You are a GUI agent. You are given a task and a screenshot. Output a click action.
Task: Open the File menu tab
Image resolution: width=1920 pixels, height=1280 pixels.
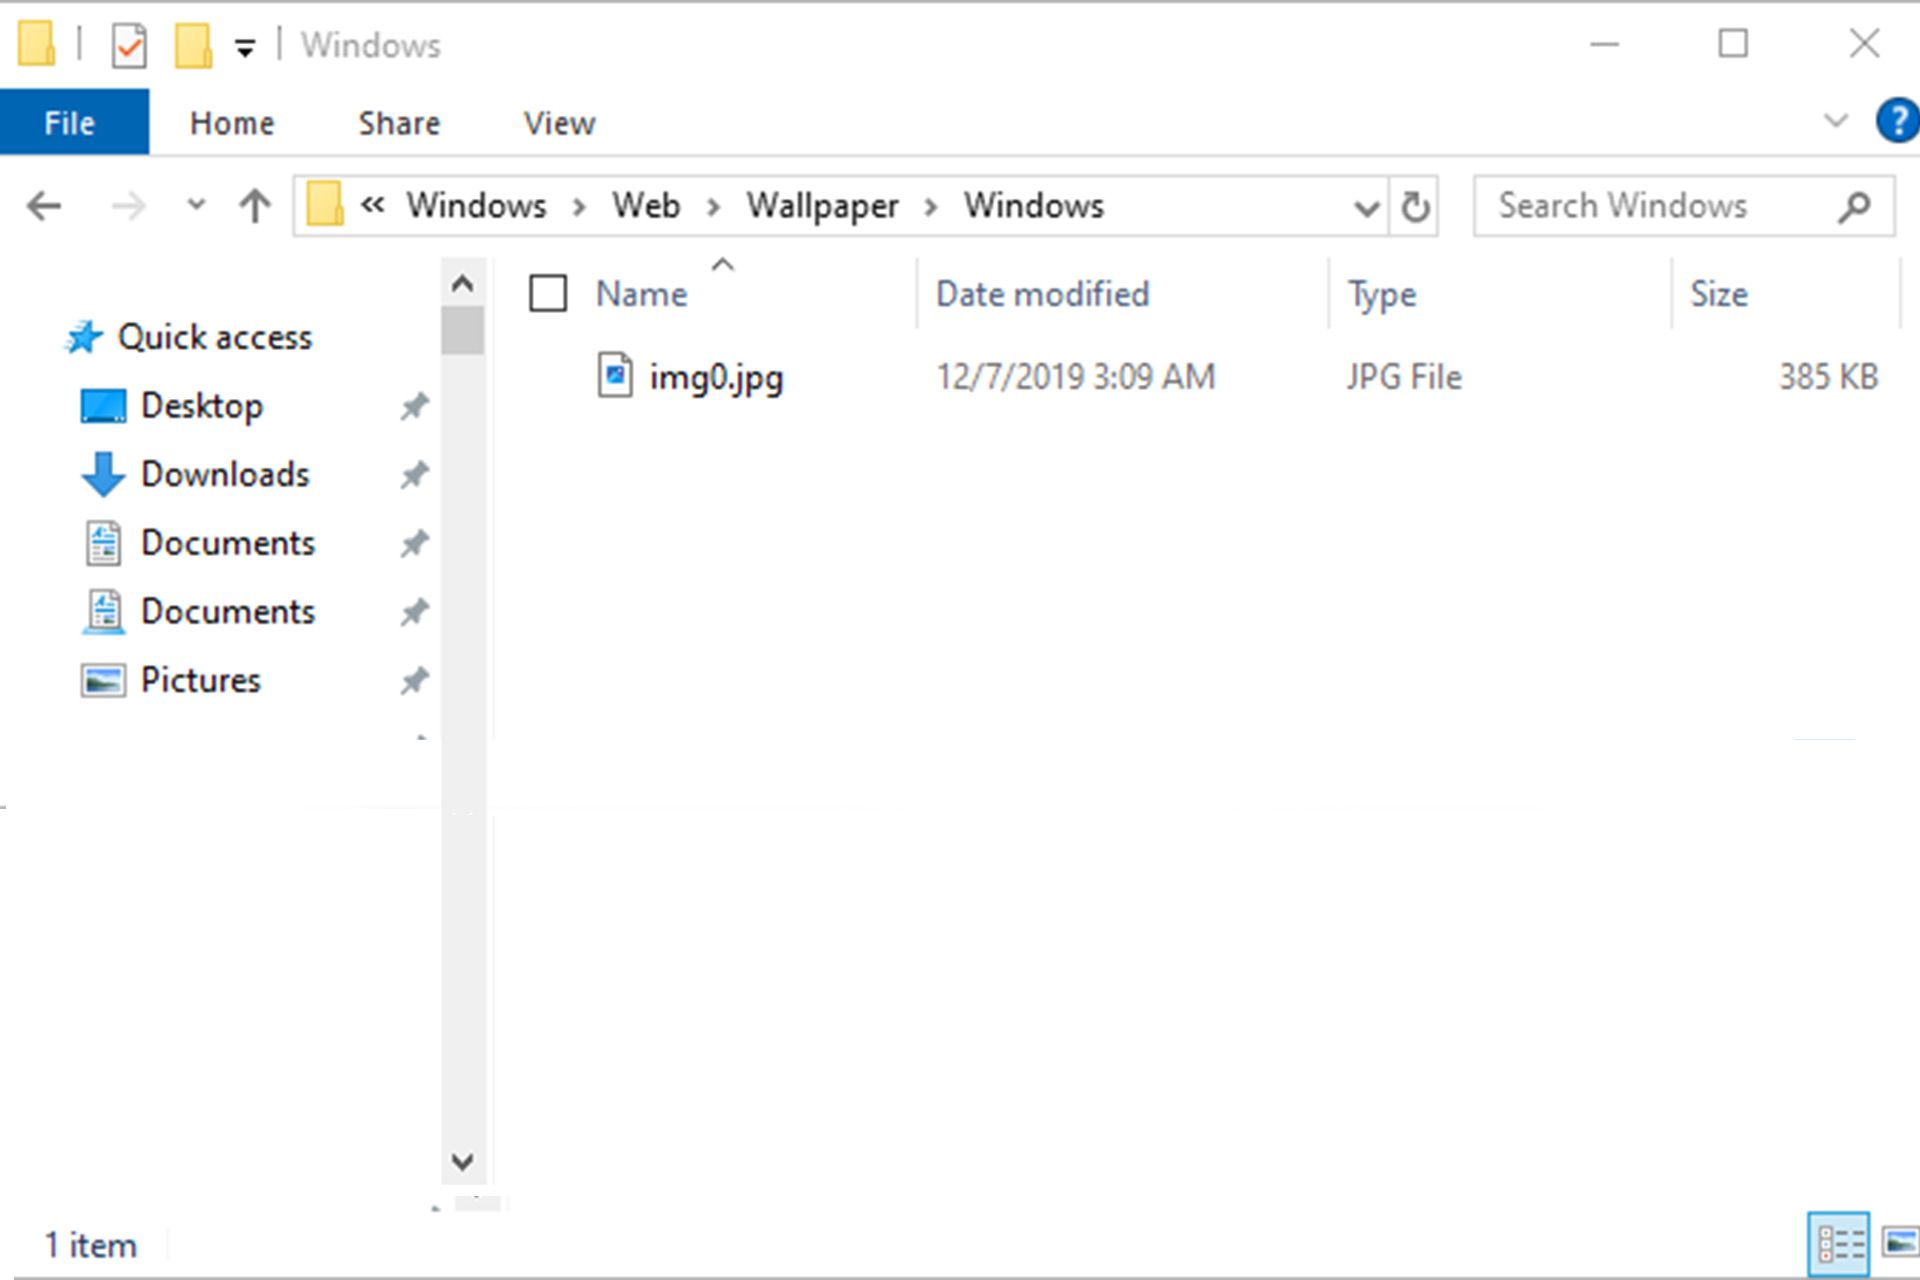click(x=70, y=123)
